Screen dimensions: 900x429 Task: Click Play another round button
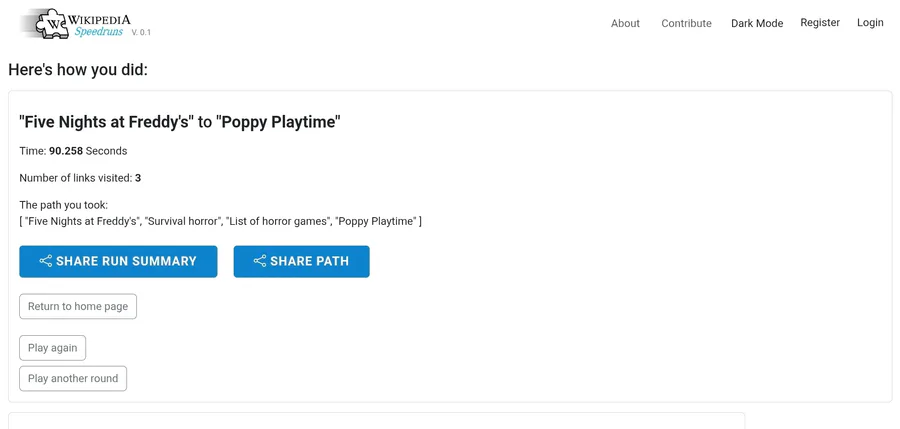[x=73, y=378]
